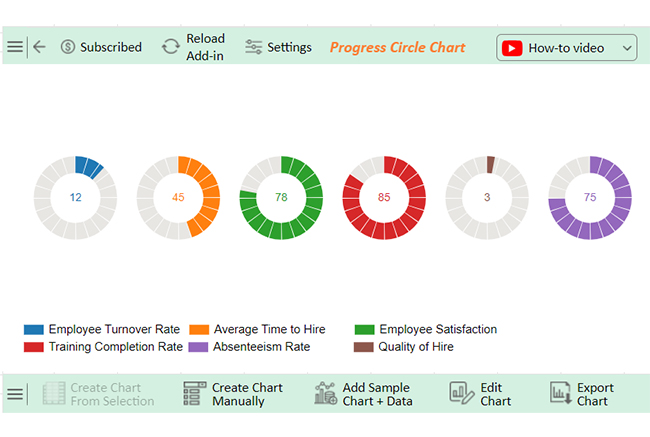Click the brown Quality of Hire swatch

(364, 347)
